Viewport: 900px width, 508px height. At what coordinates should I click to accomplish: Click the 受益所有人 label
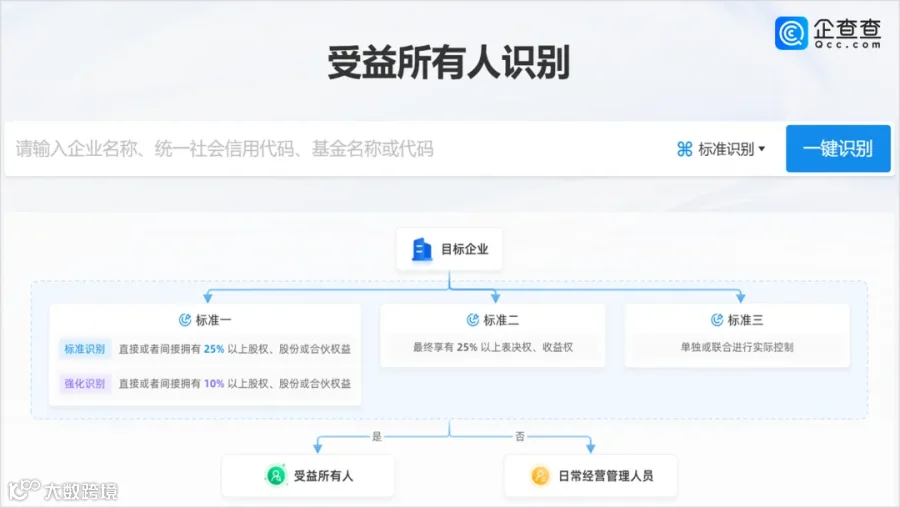[323, 476]
